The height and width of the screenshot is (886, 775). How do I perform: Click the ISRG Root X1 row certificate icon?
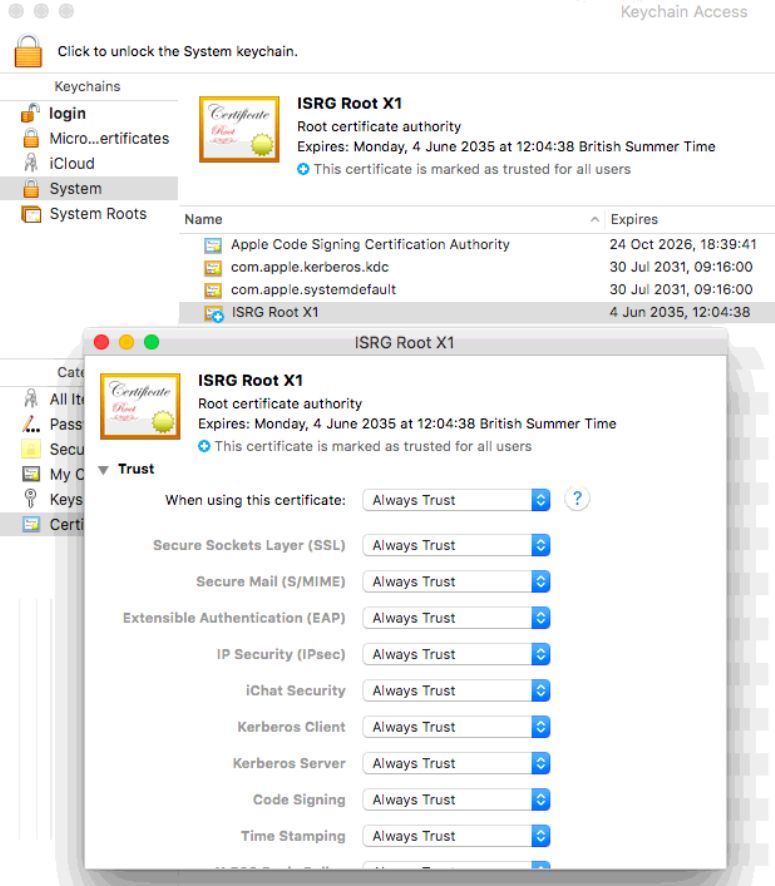(x=214, y=314)
